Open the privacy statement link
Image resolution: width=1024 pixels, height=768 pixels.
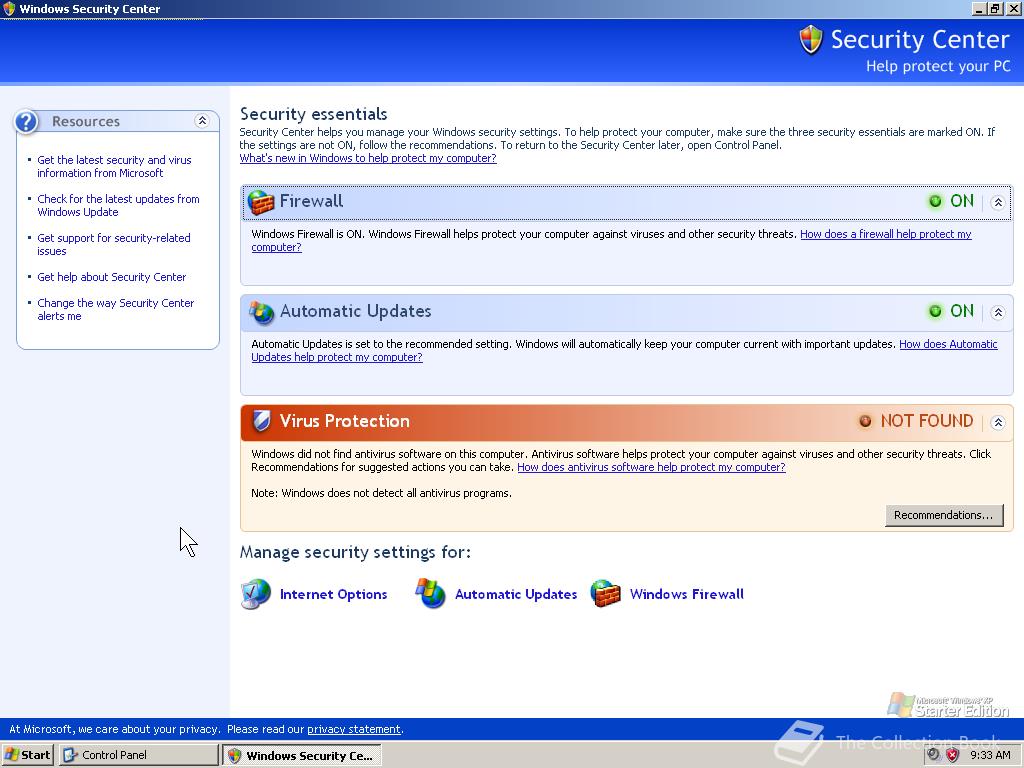click(x=353, y=729)
